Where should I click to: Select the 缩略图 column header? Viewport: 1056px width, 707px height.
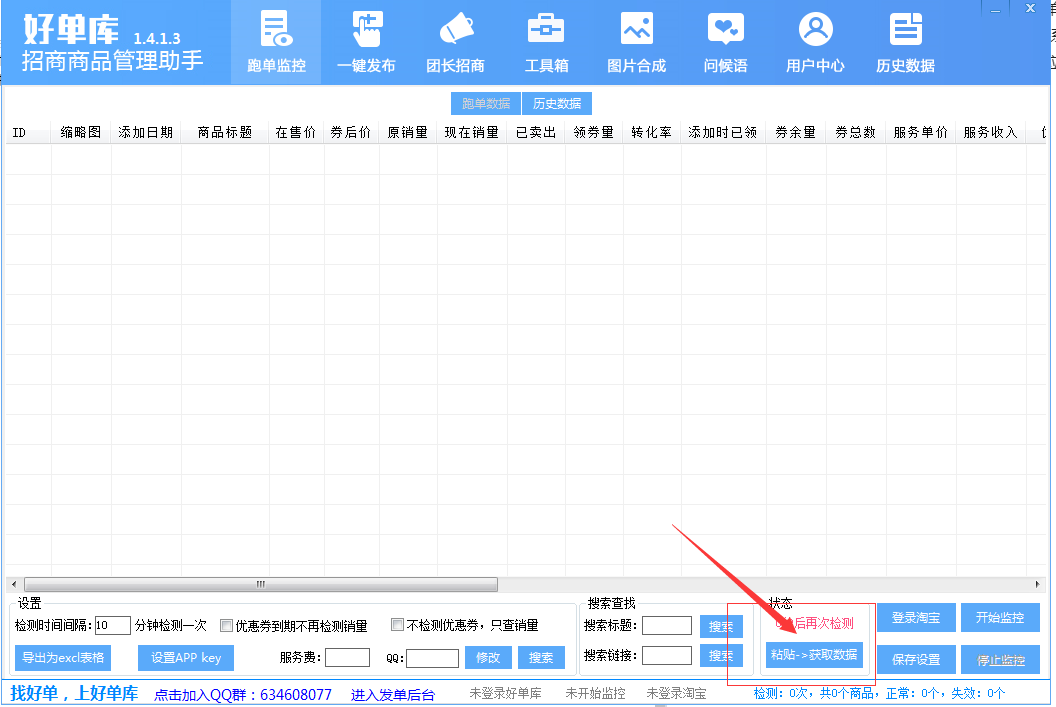point(81,133)
